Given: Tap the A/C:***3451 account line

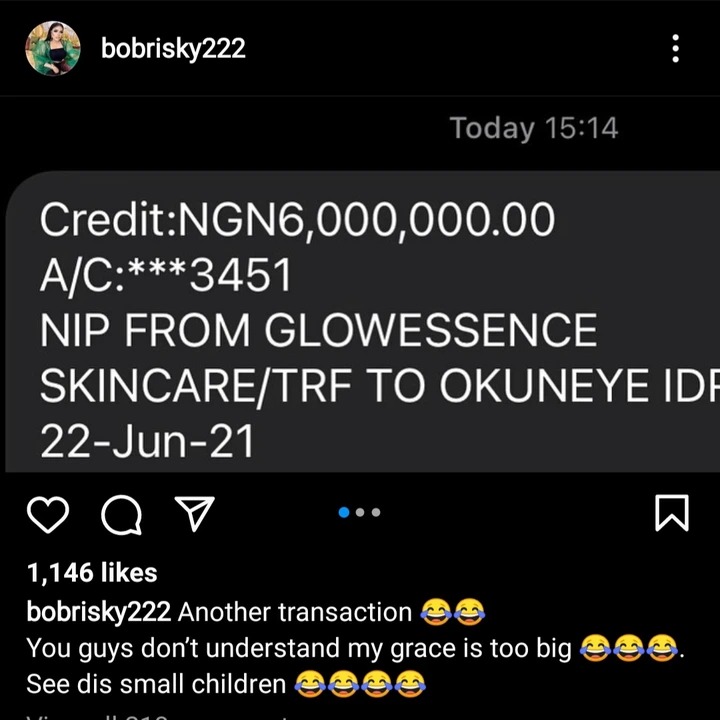Looking at the screenshot, I should [166, 276].
